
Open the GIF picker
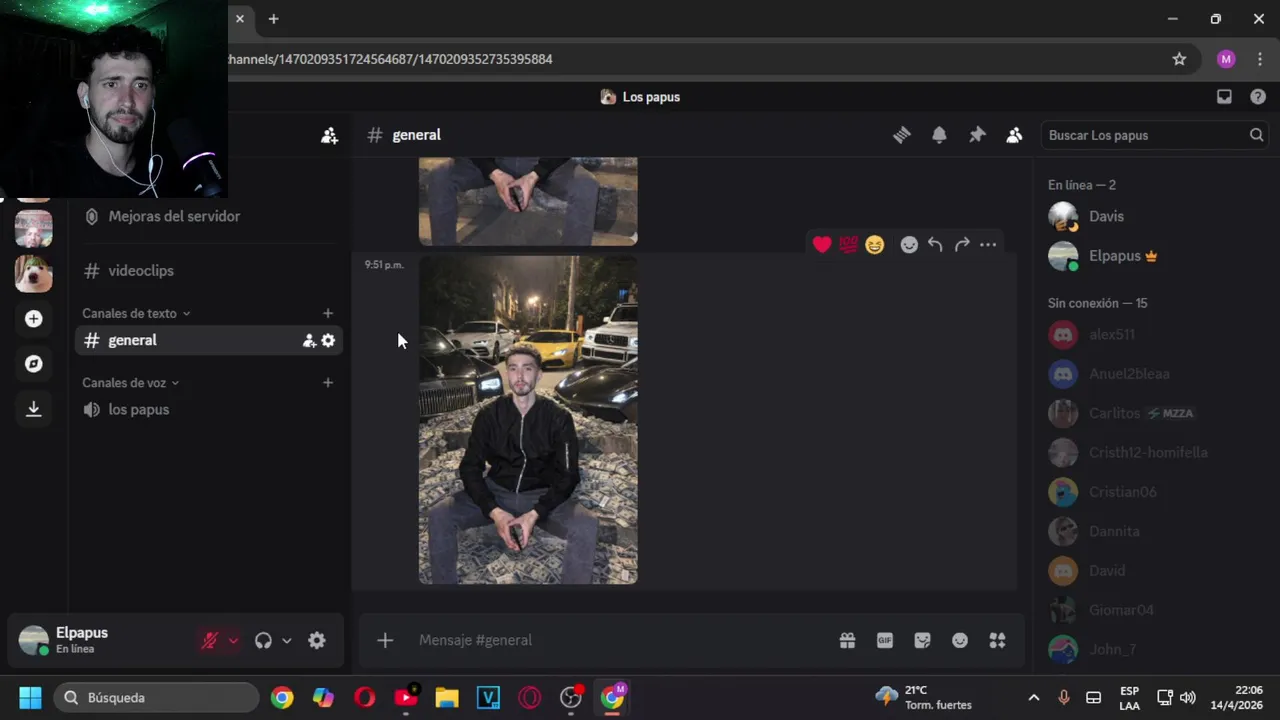pyautogui.click(x=885, y=640)
